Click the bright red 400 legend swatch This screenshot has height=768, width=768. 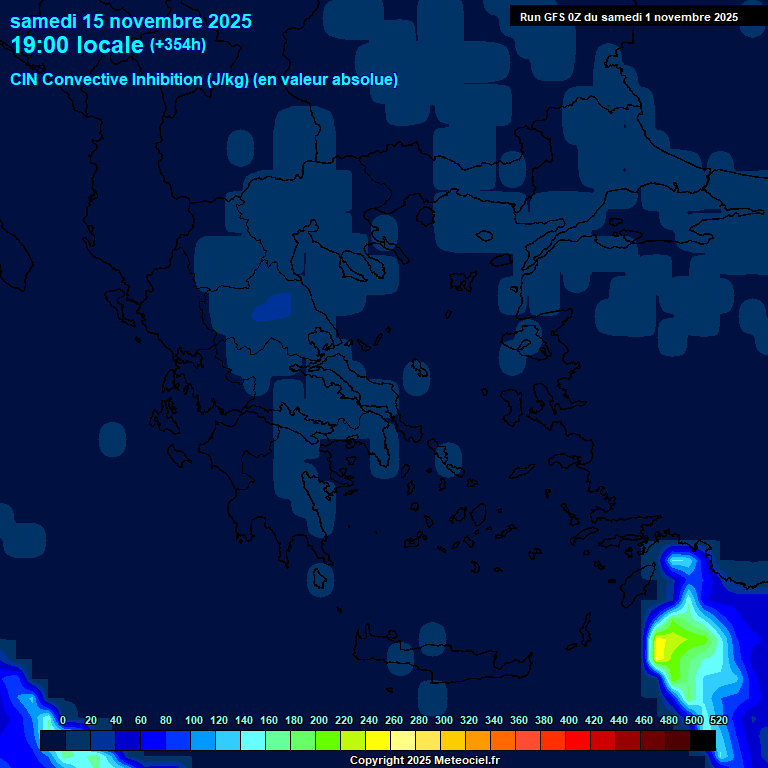coord(578,741)
